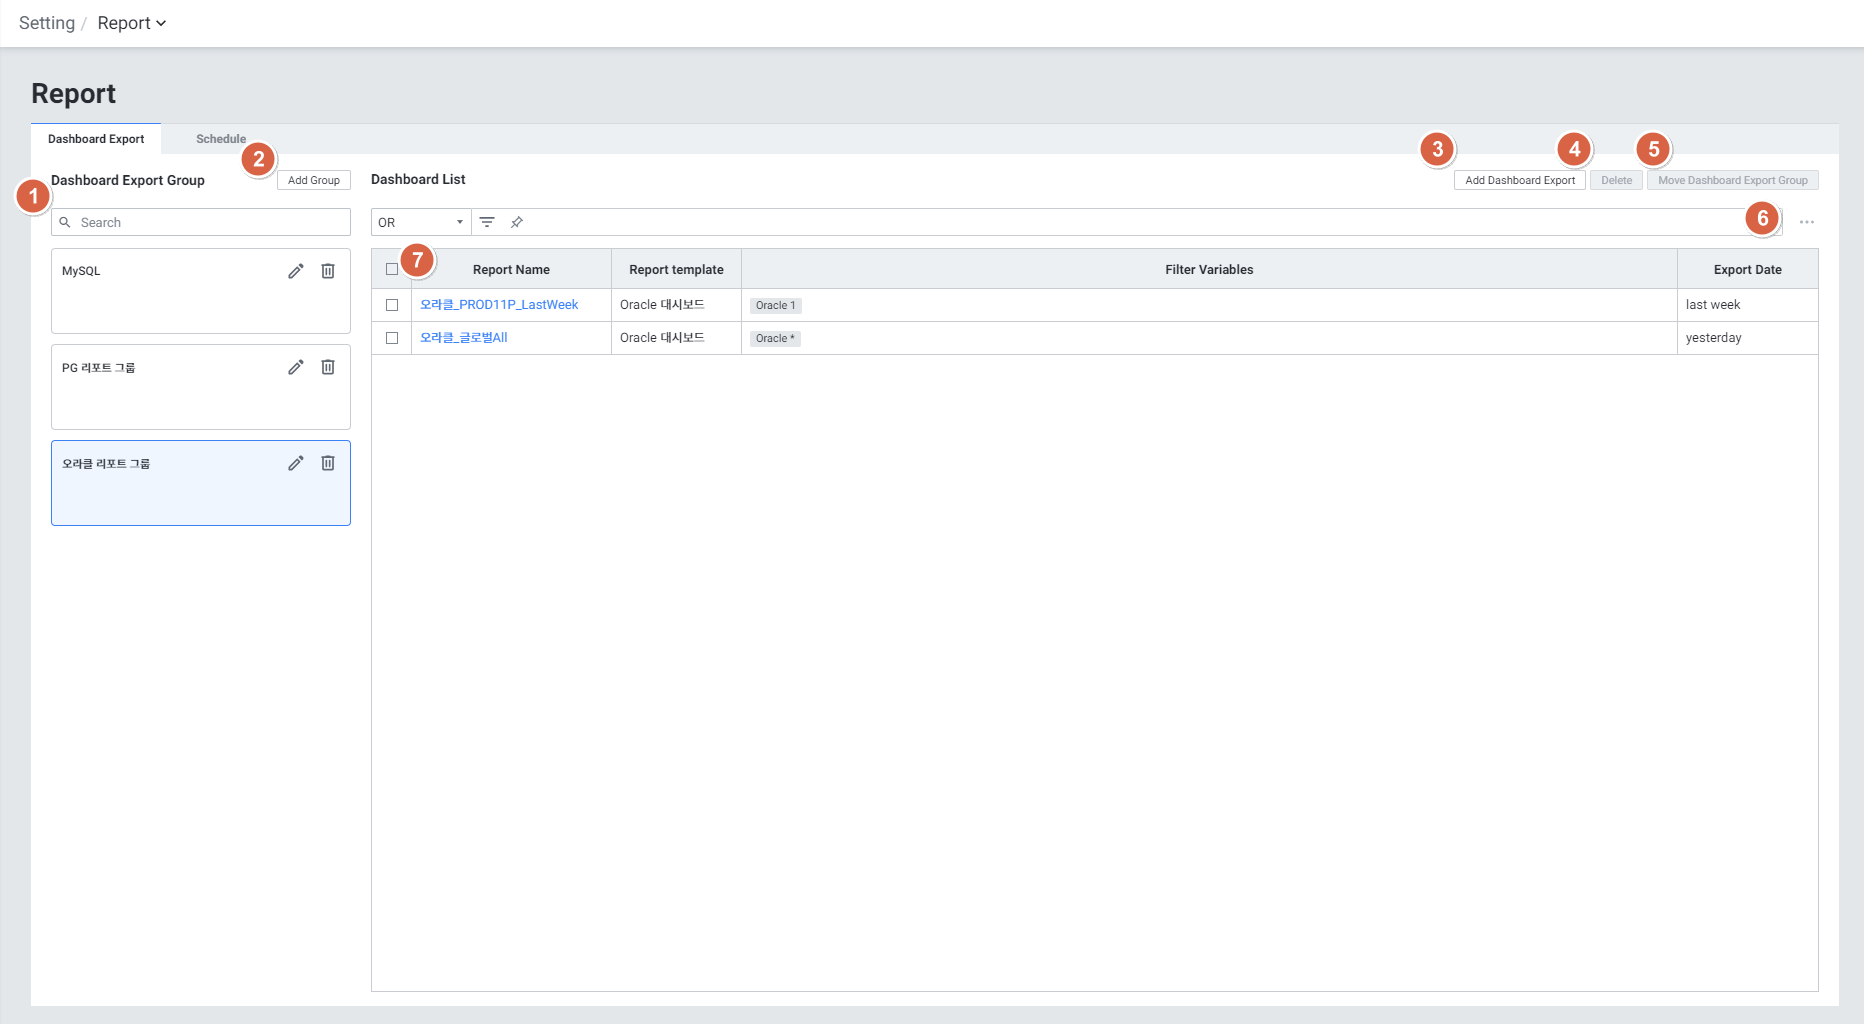This screenshot has width=1864, height=1024.
Task: Check the 오라클_글로벌All row checkbox
Action: click(x=392, y=338)
